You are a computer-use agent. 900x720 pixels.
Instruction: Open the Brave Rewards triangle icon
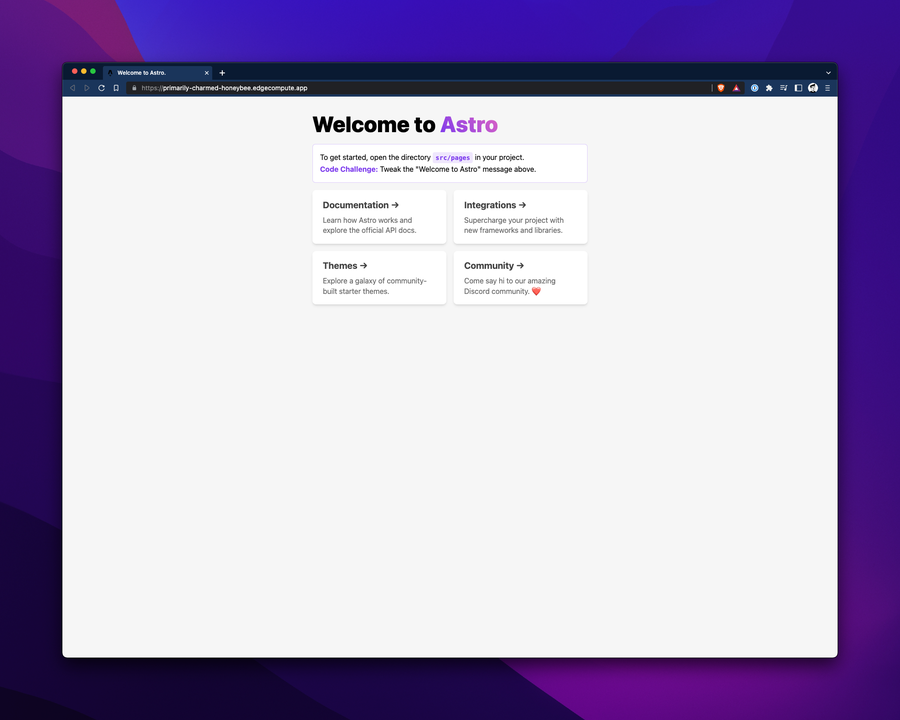pyautogui.click(x=736, y=88)
